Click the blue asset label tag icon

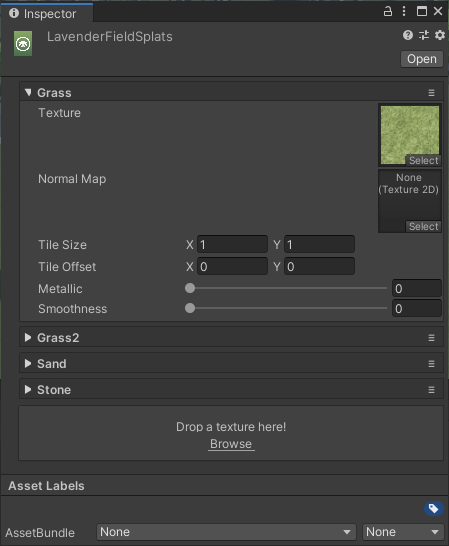434,508
